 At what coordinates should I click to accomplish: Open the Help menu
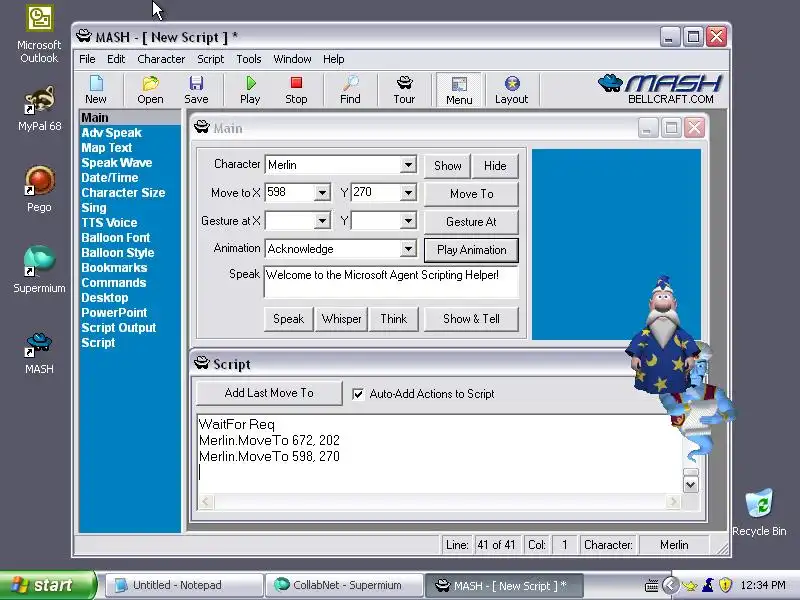(x=334, y=59)
